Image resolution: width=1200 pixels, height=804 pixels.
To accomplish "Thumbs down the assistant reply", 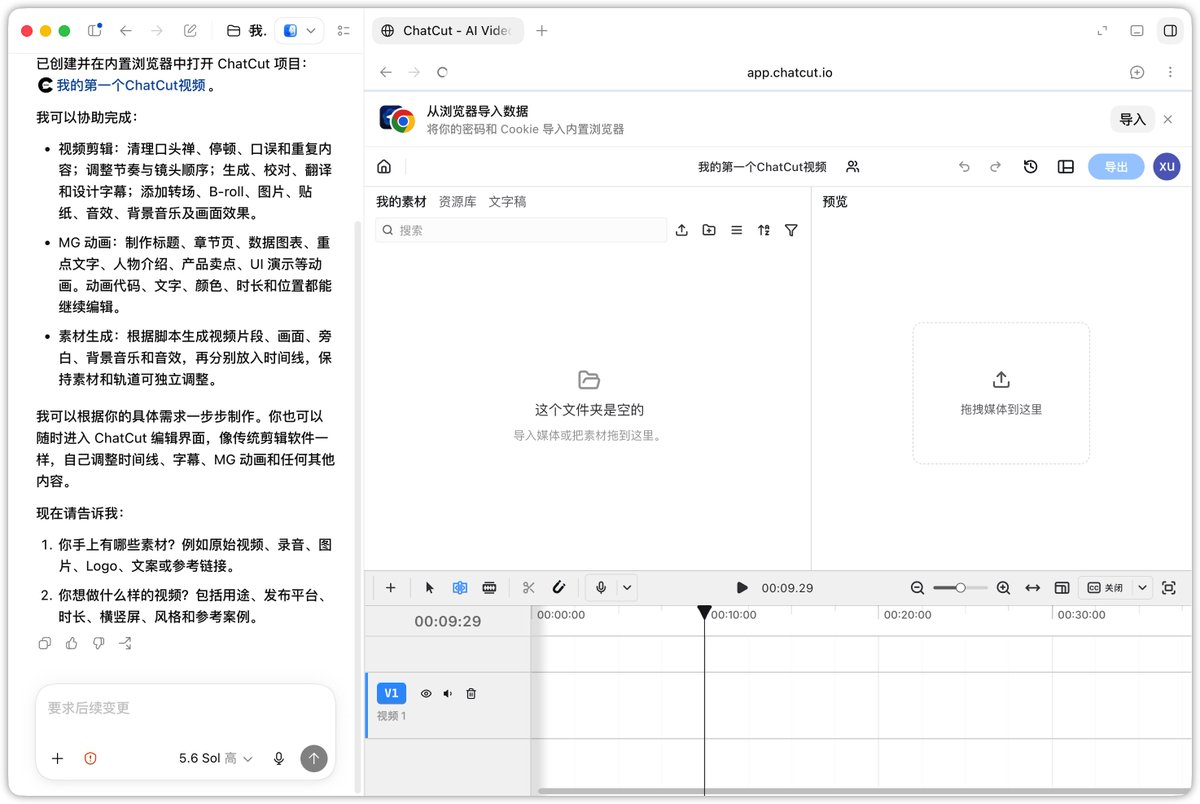I will (x=98, y=643).
